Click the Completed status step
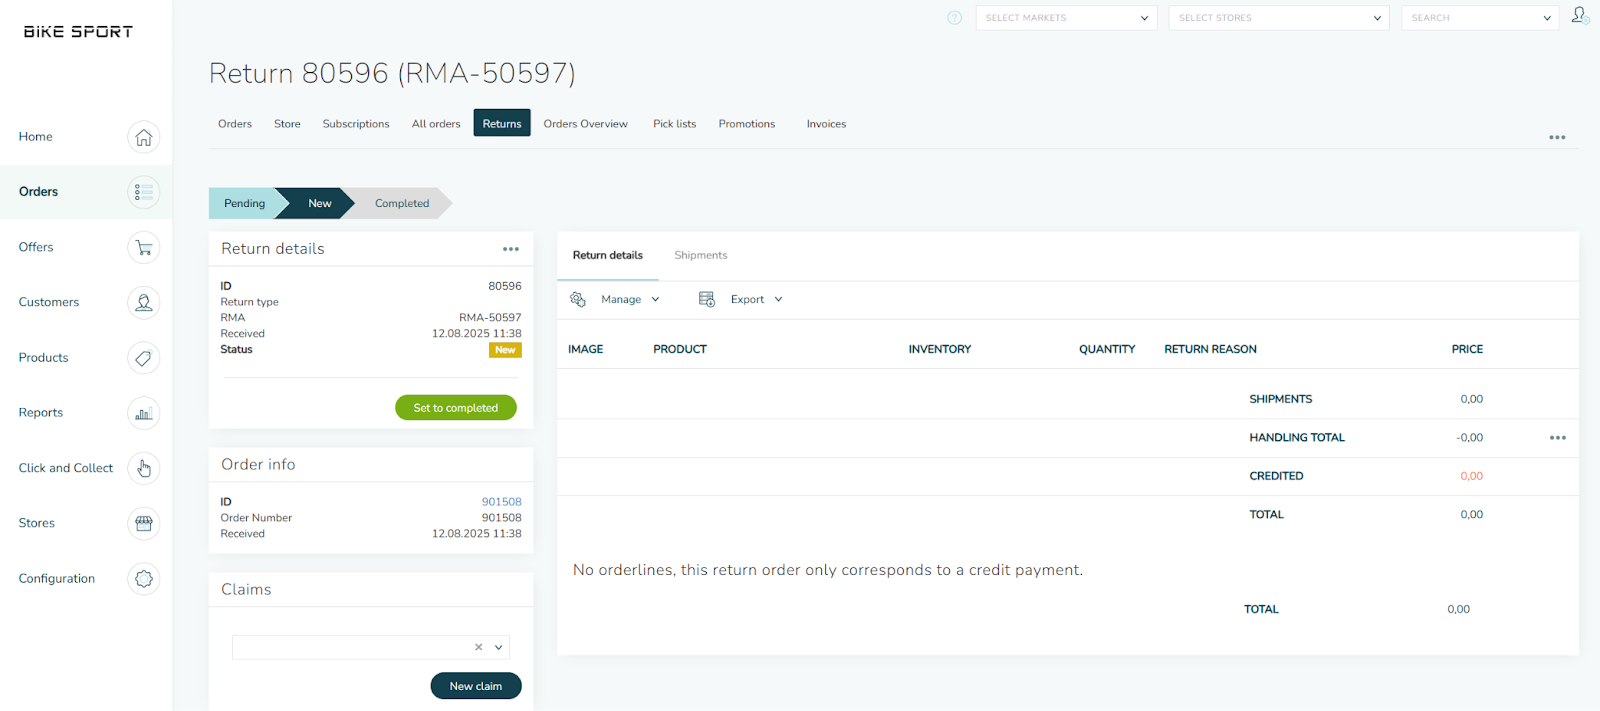This screenshot has height=711, width=1600. click(401, 203)
